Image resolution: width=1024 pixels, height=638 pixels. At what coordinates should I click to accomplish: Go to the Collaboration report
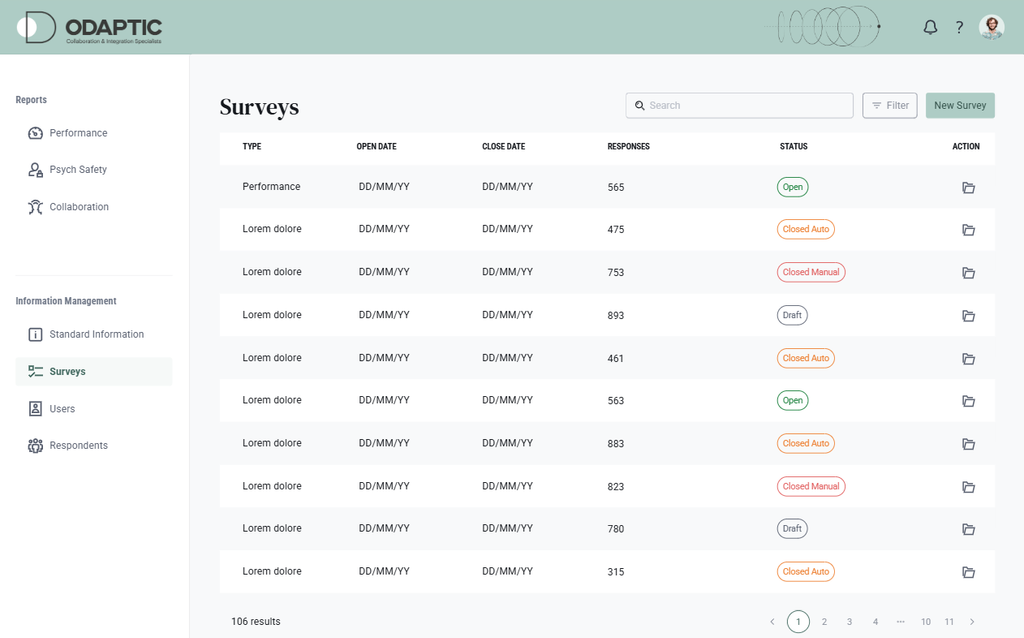(x=69, y=207)
